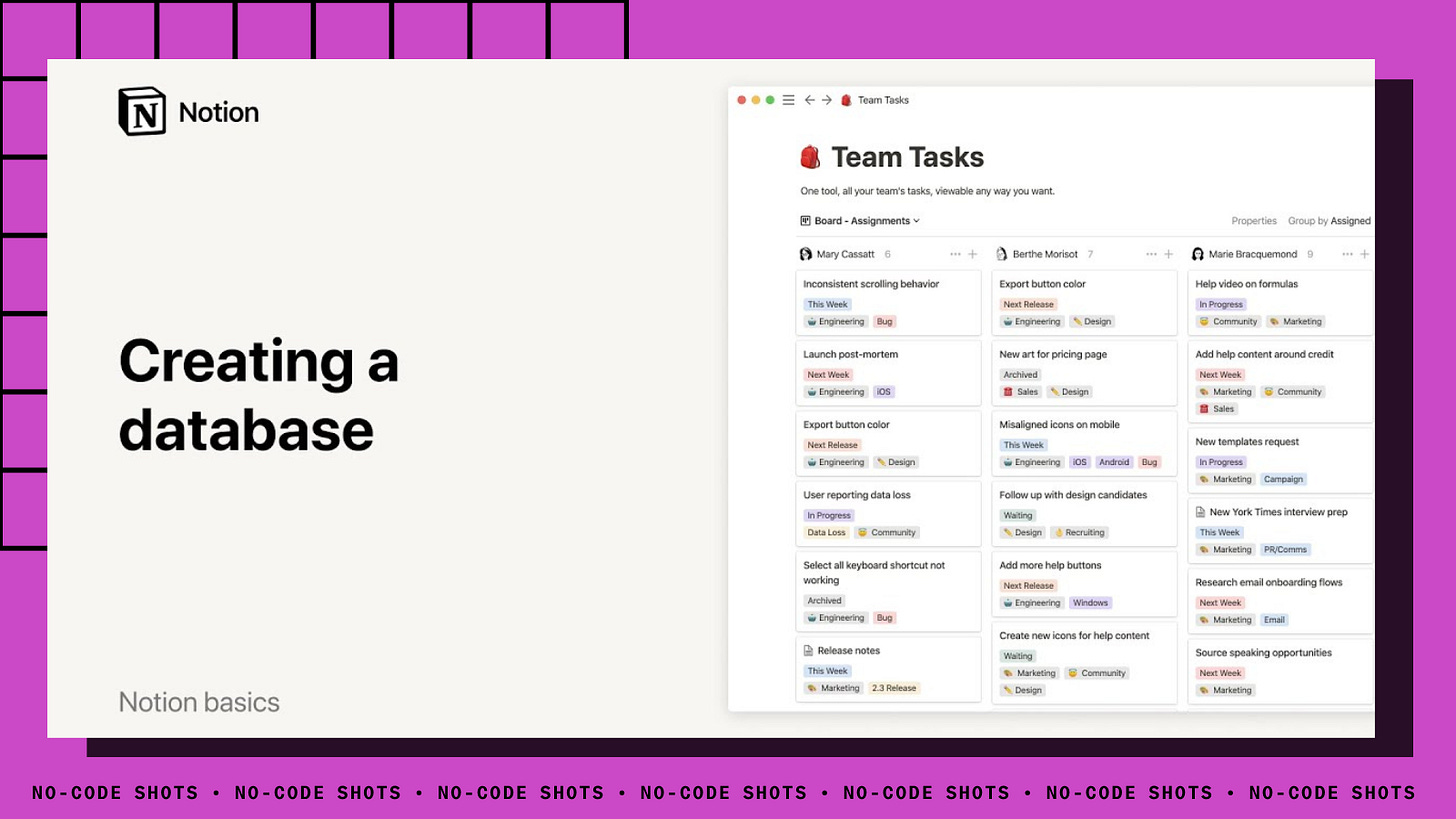Click the Team Tasks breadcrumb title
Image resolution: width=1456 pixels, height=819 pixels.
tap(883, 100)
